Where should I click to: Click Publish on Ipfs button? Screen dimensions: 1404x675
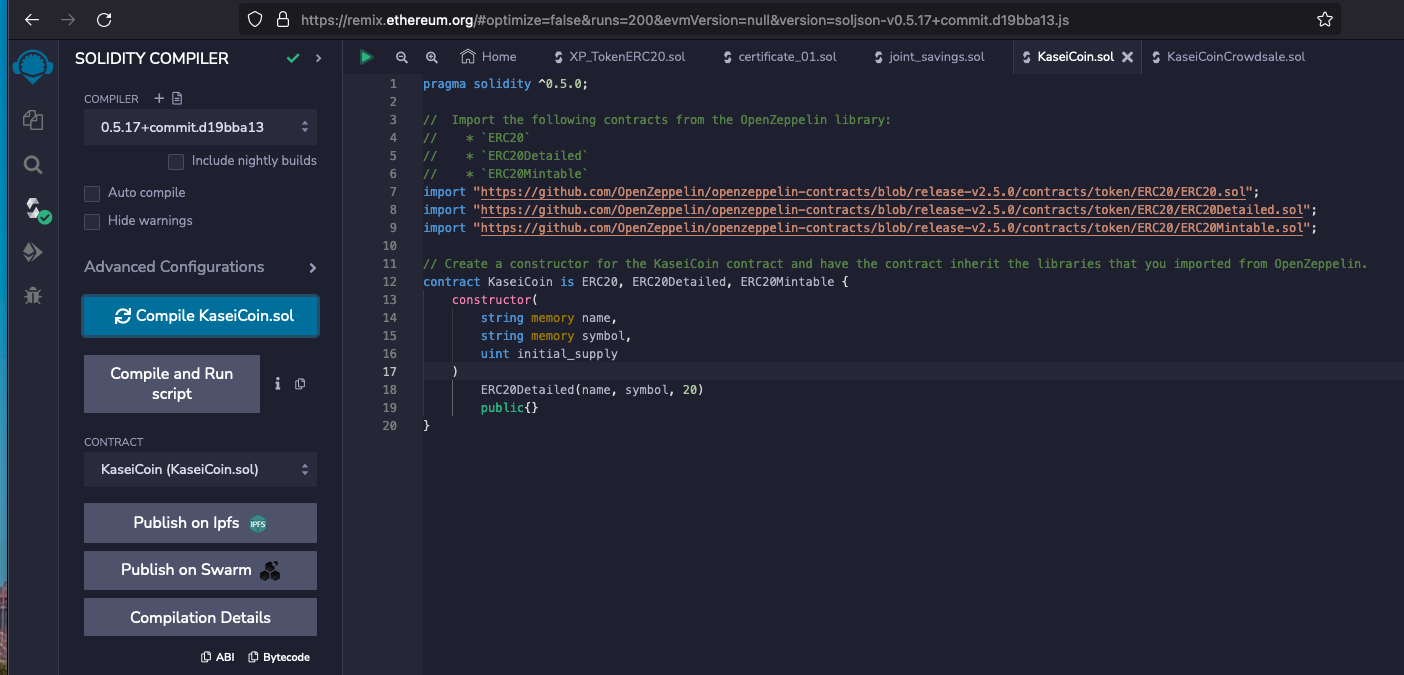tap(200, 523)
